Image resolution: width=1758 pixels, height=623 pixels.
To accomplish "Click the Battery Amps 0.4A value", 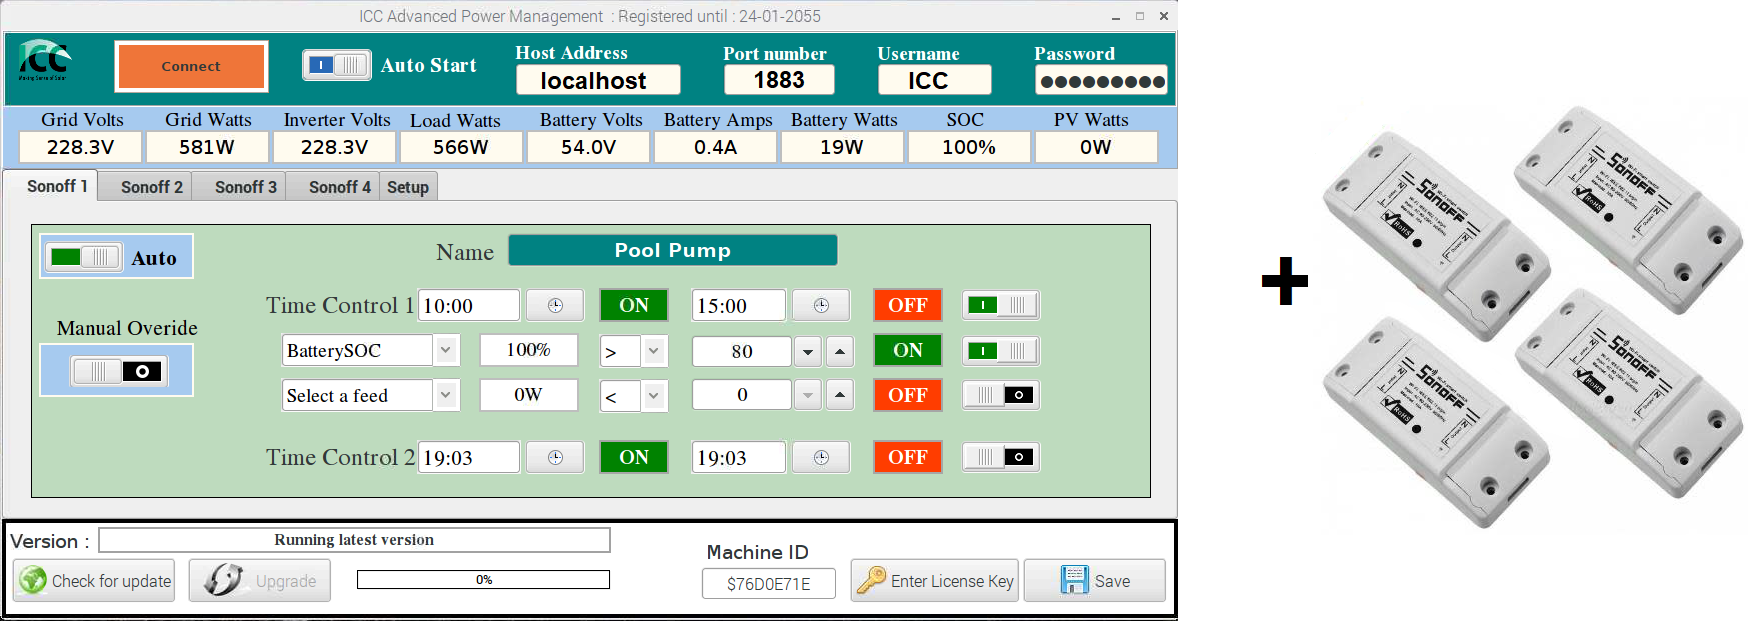I will click(715, 147).
